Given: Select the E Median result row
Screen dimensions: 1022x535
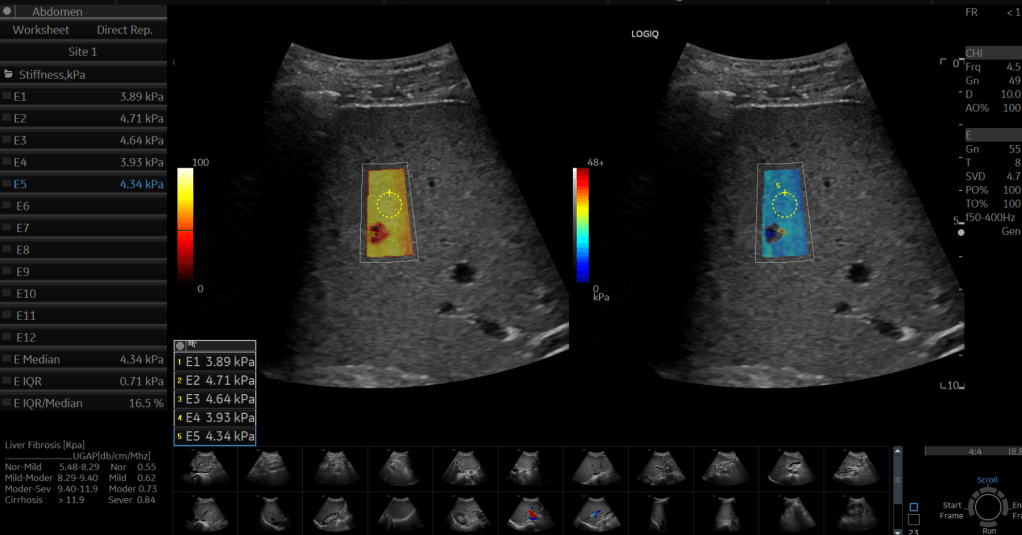Looking at the screenshot, I should coord(83,359).
